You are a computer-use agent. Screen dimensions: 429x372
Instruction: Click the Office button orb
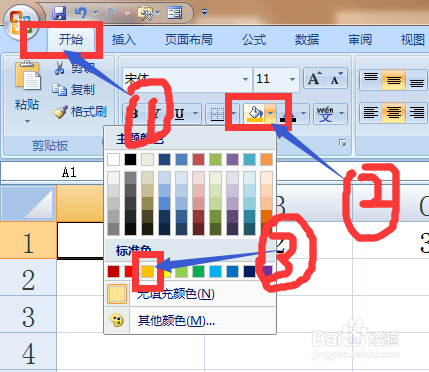(x=22, y=23)
